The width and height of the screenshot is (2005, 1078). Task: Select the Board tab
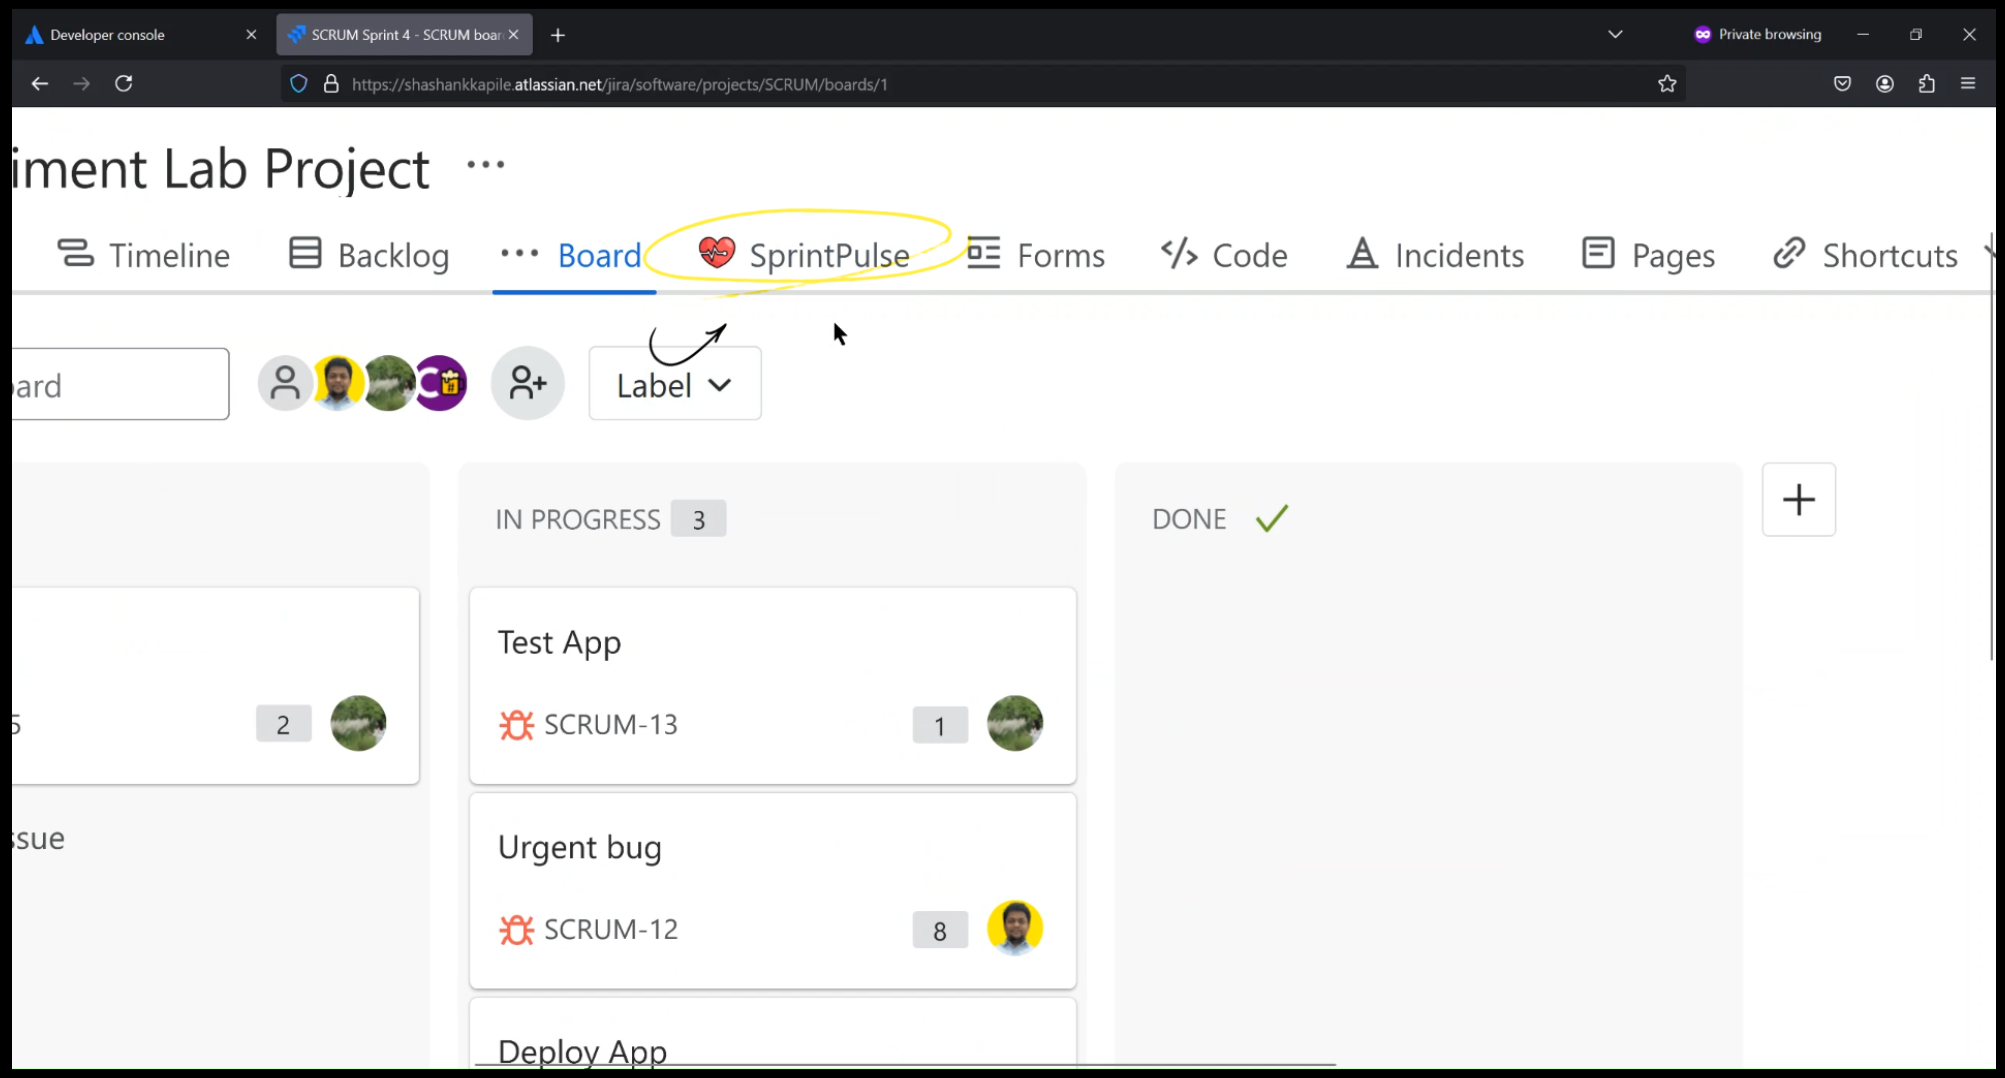click(599, 255)
